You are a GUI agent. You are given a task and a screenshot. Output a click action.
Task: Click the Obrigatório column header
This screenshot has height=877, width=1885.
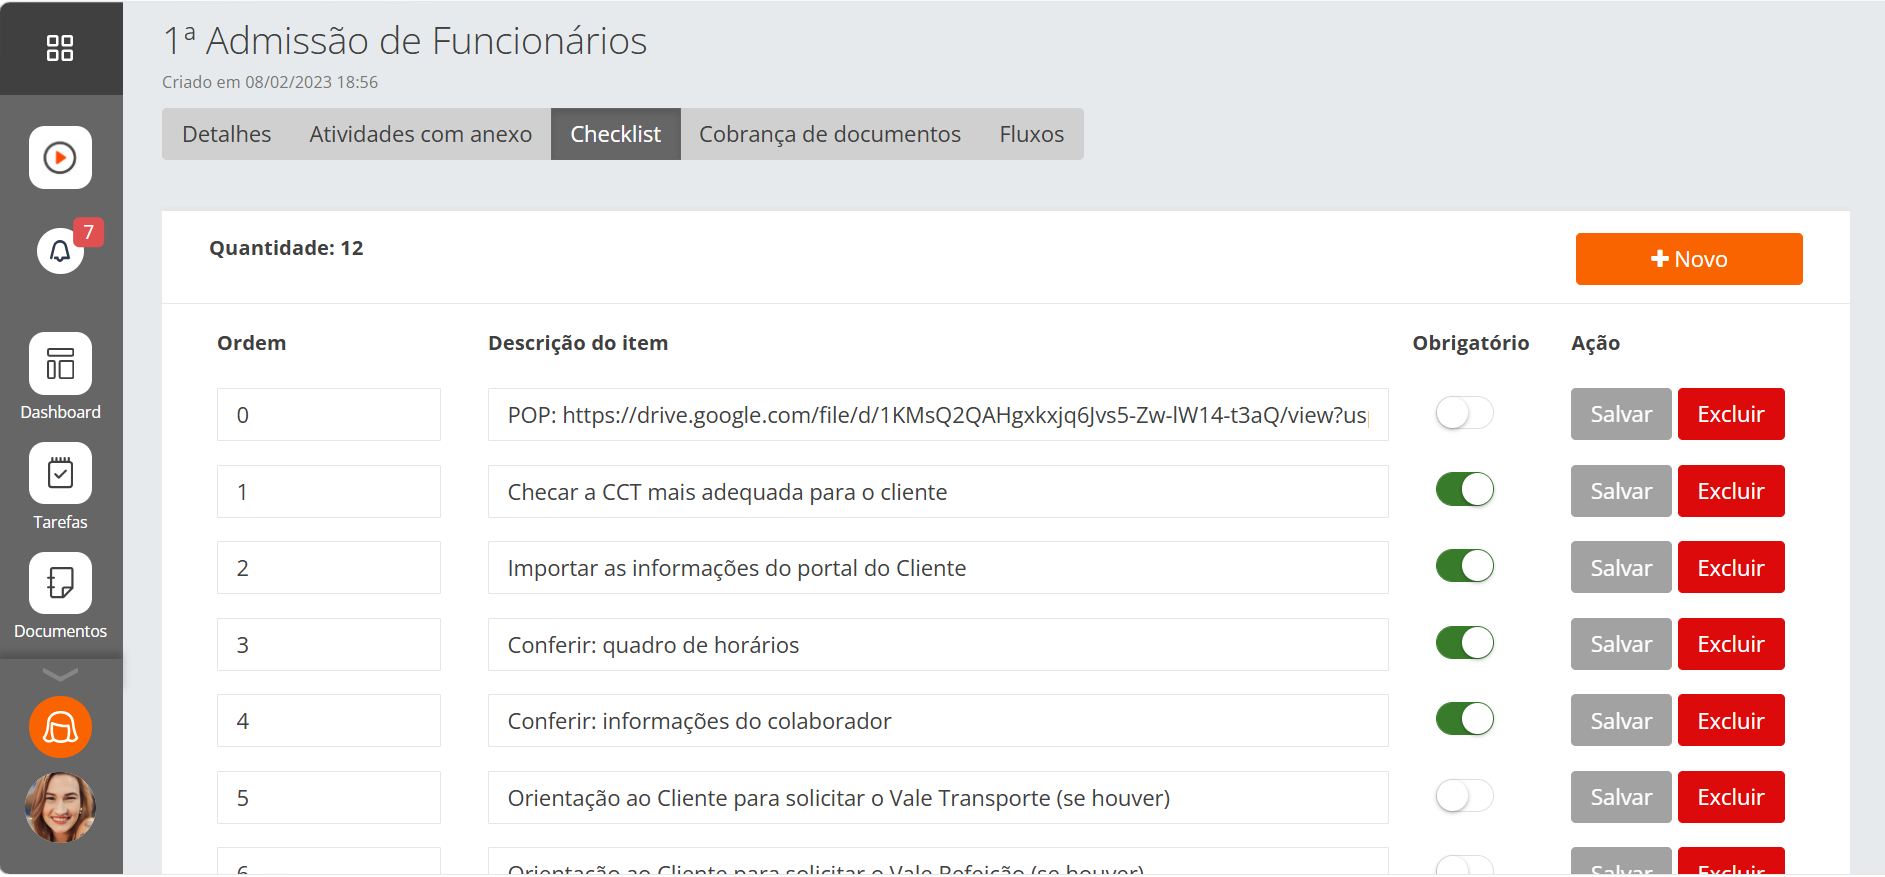(x=1470, y=343)
